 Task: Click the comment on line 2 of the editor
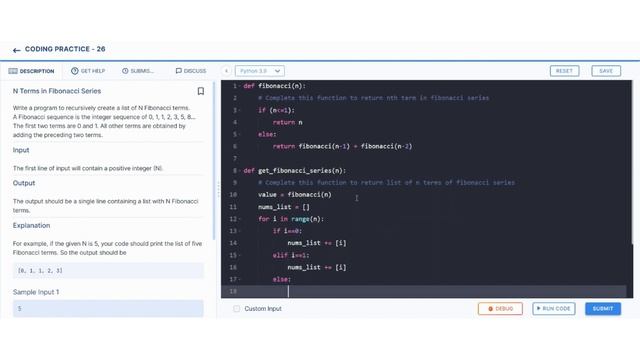coord(373,98)
